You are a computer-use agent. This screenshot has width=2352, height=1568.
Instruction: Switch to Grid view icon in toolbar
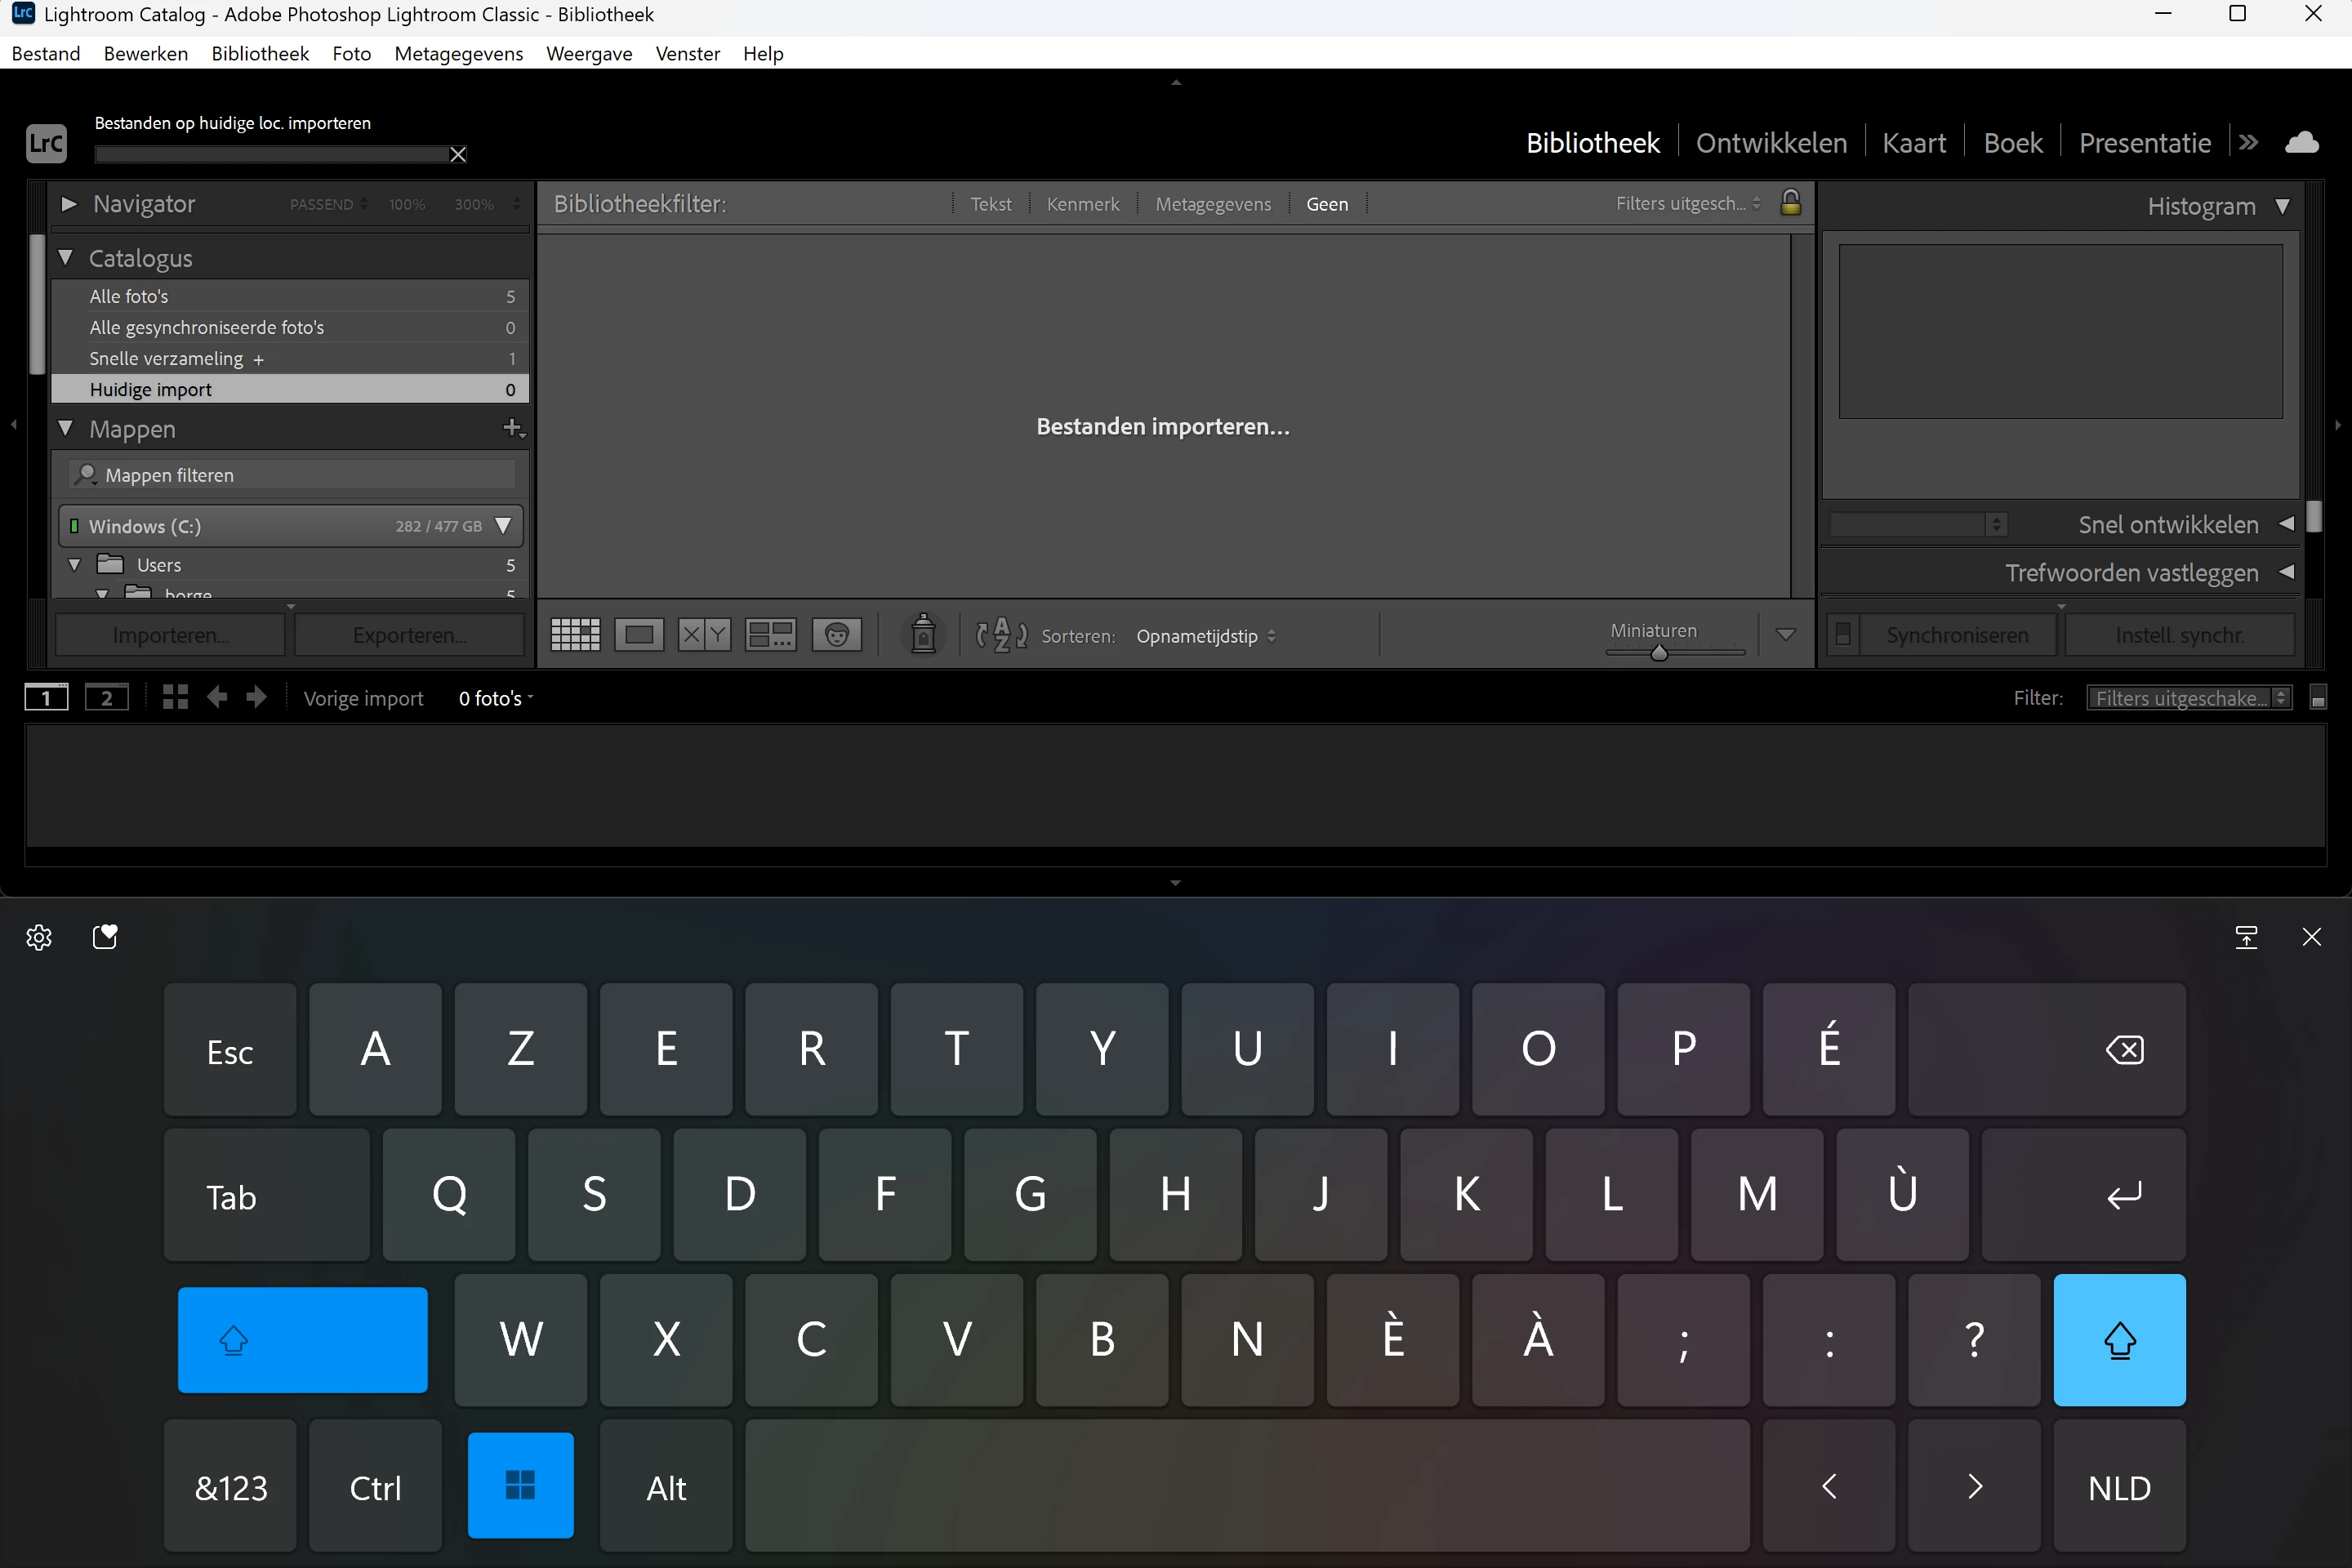click(575, 635)
